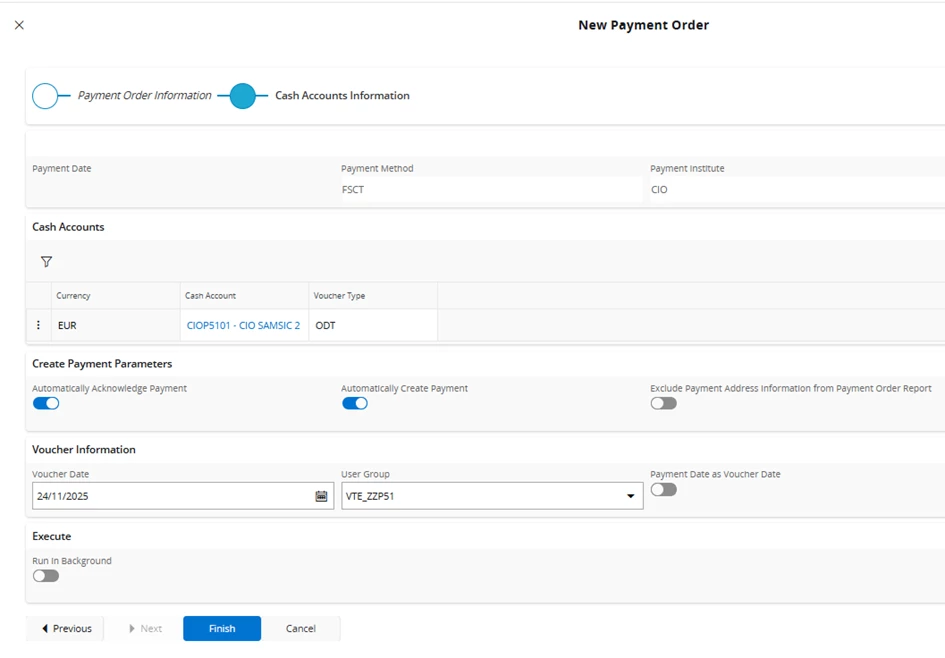Enable Exclude Payment Address Information toggle
The image size is (945, 658).
[x=664, y=404]
